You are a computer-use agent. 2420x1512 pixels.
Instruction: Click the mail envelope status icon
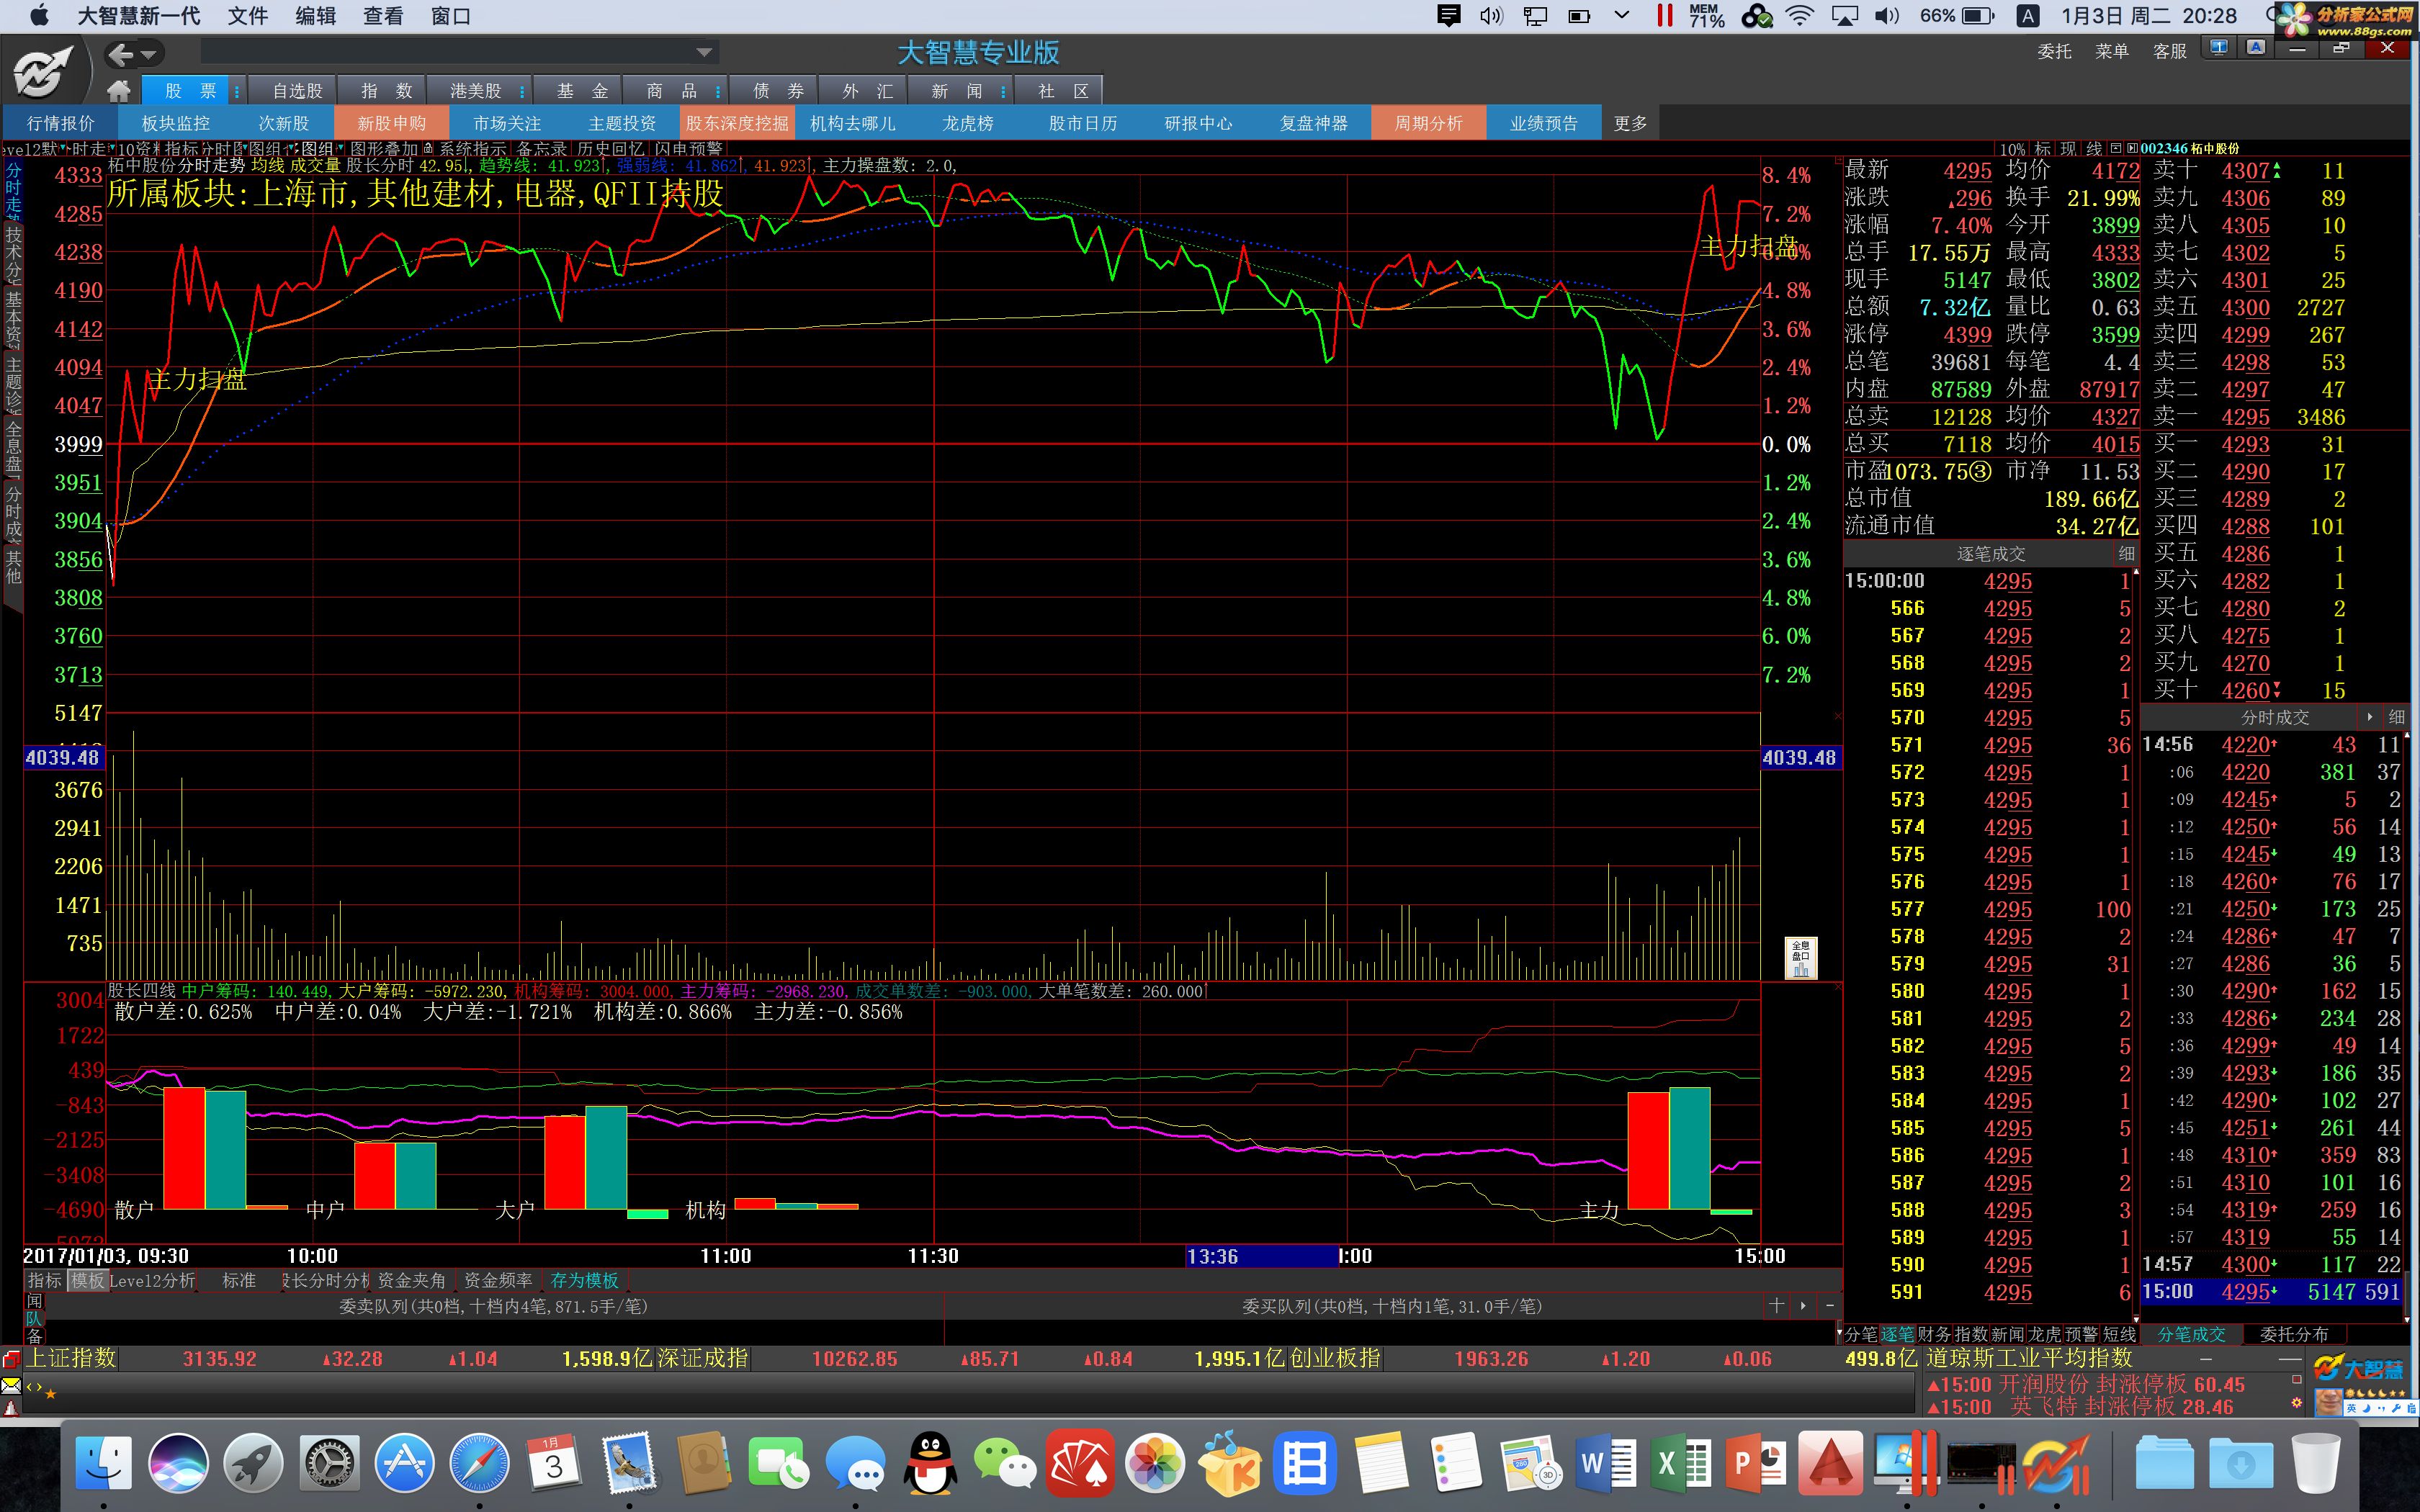11,1386
